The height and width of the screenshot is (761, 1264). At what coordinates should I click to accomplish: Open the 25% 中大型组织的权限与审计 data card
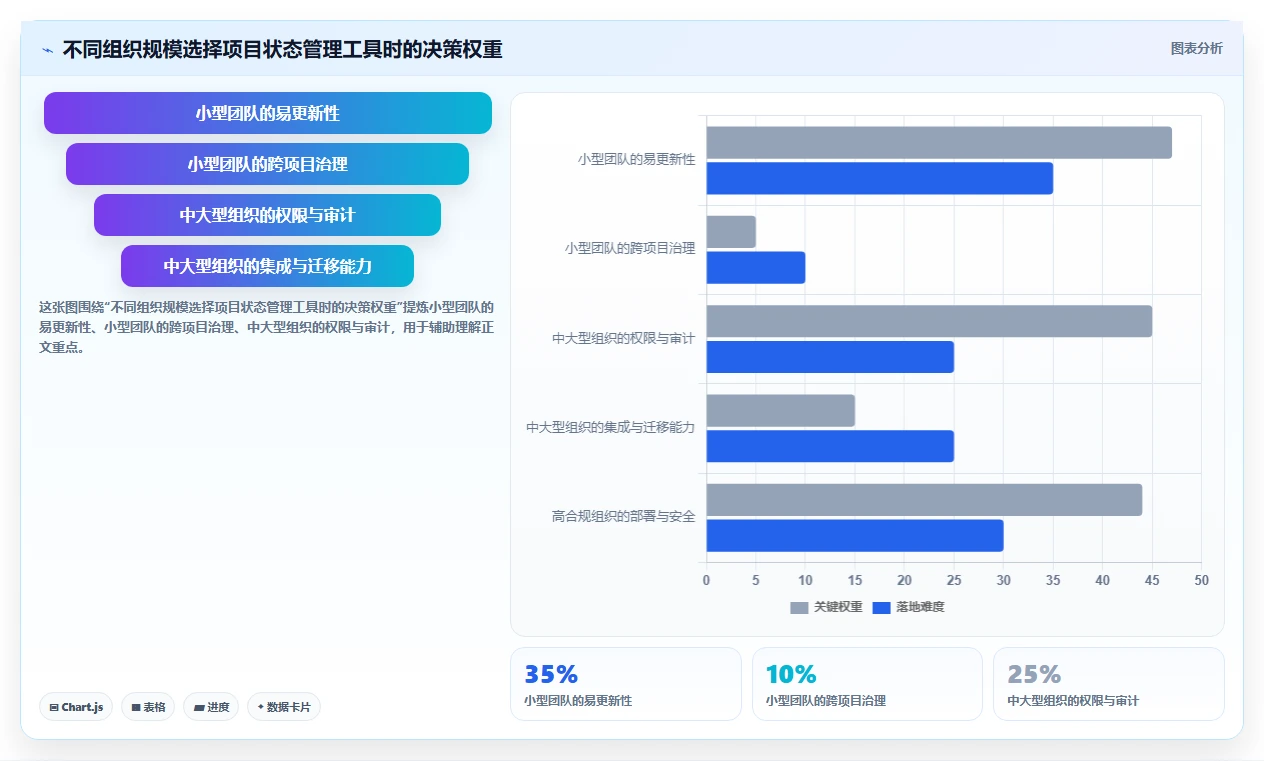click(1108, 684)
